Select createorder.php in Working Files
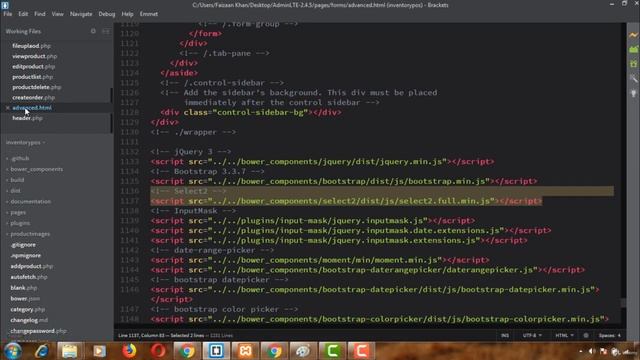Image resolution: width=640 pixels, height=360 pixels. [x=33, y=98]
